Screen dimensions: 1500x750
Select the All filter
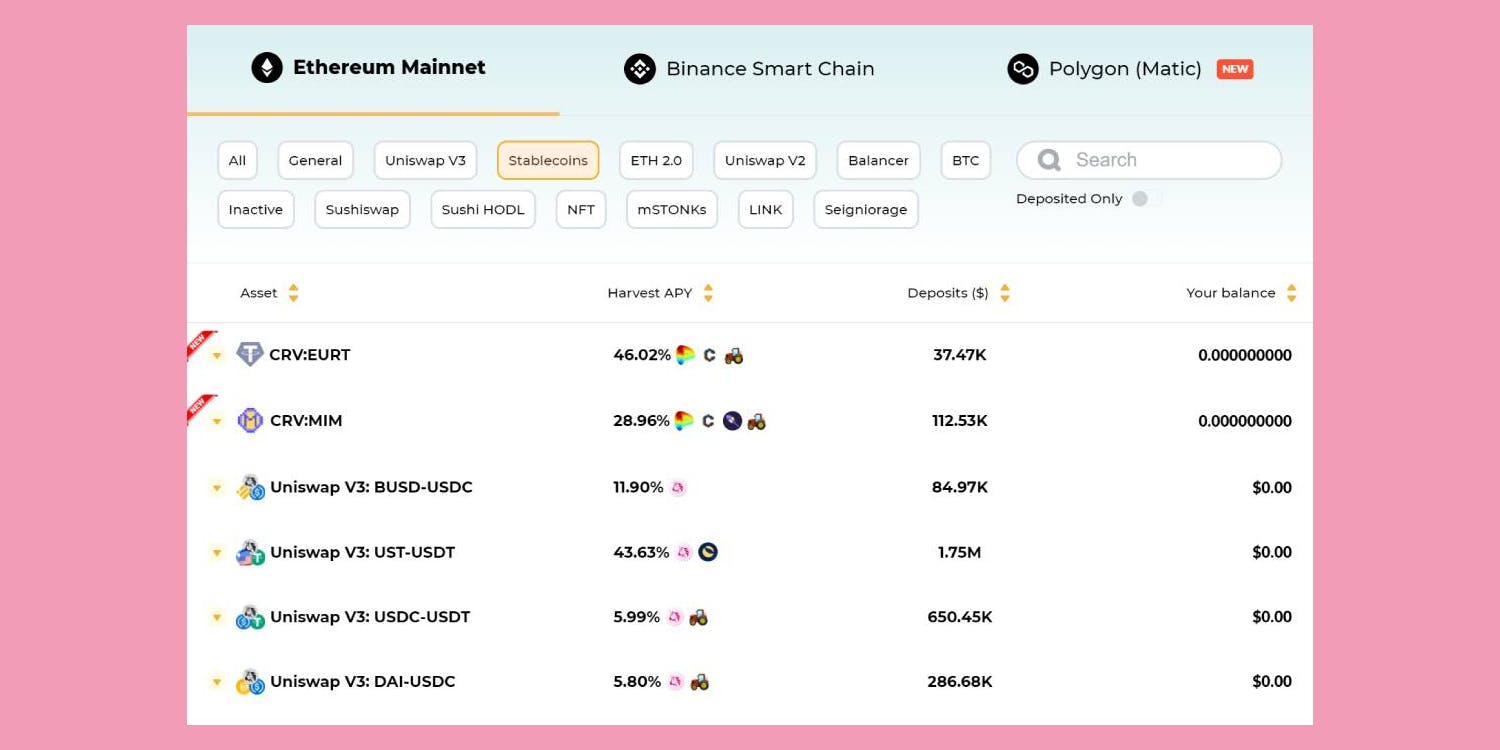click(237, 160)
